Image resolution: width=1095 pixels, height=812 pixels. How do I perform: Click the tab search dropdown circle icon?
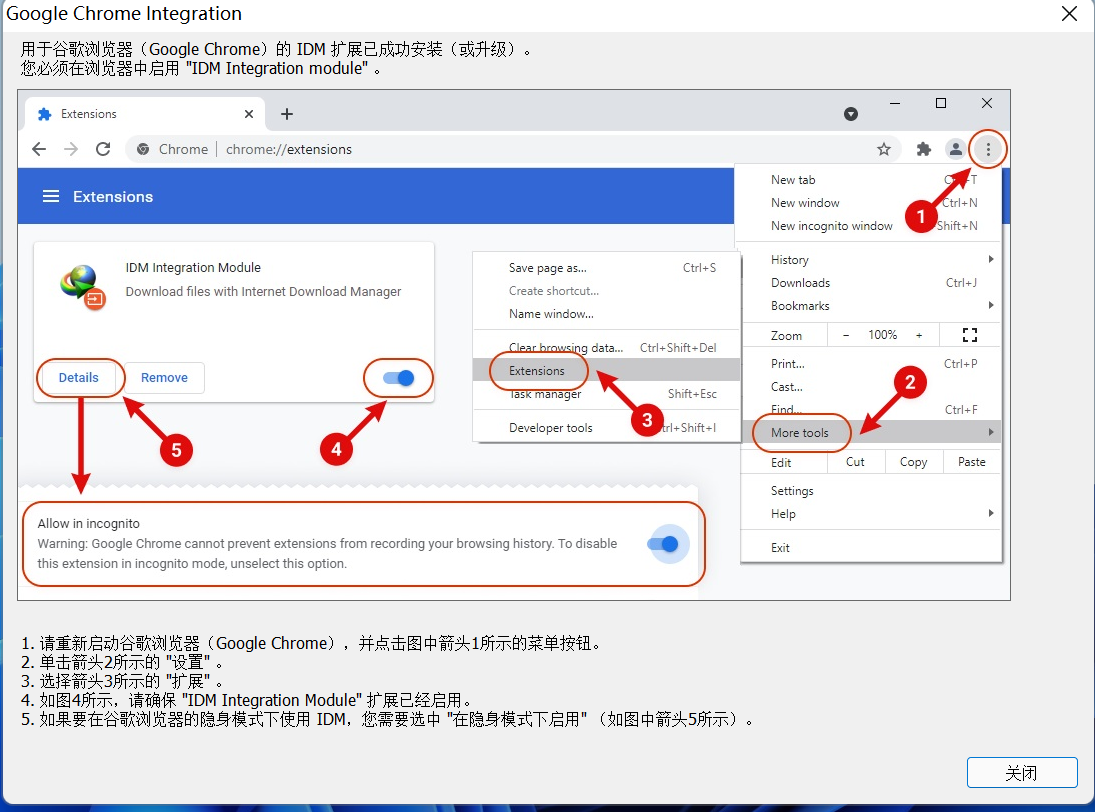click(850, 114)
